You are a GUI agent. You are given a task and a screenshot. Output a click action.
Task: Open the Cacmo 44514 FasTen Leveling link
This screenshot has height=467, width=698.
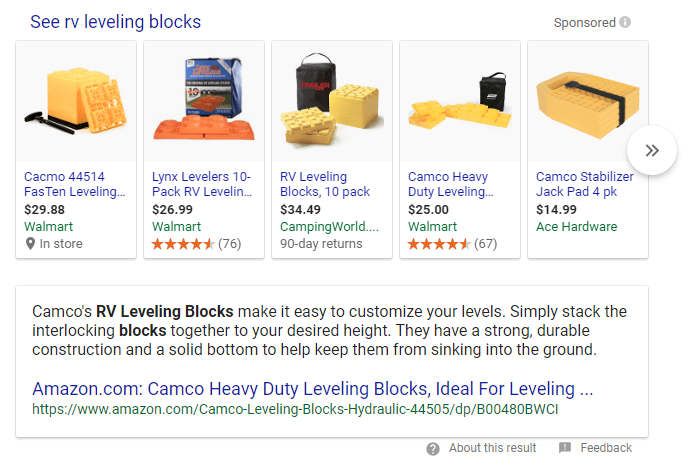(x=75, y=184)
